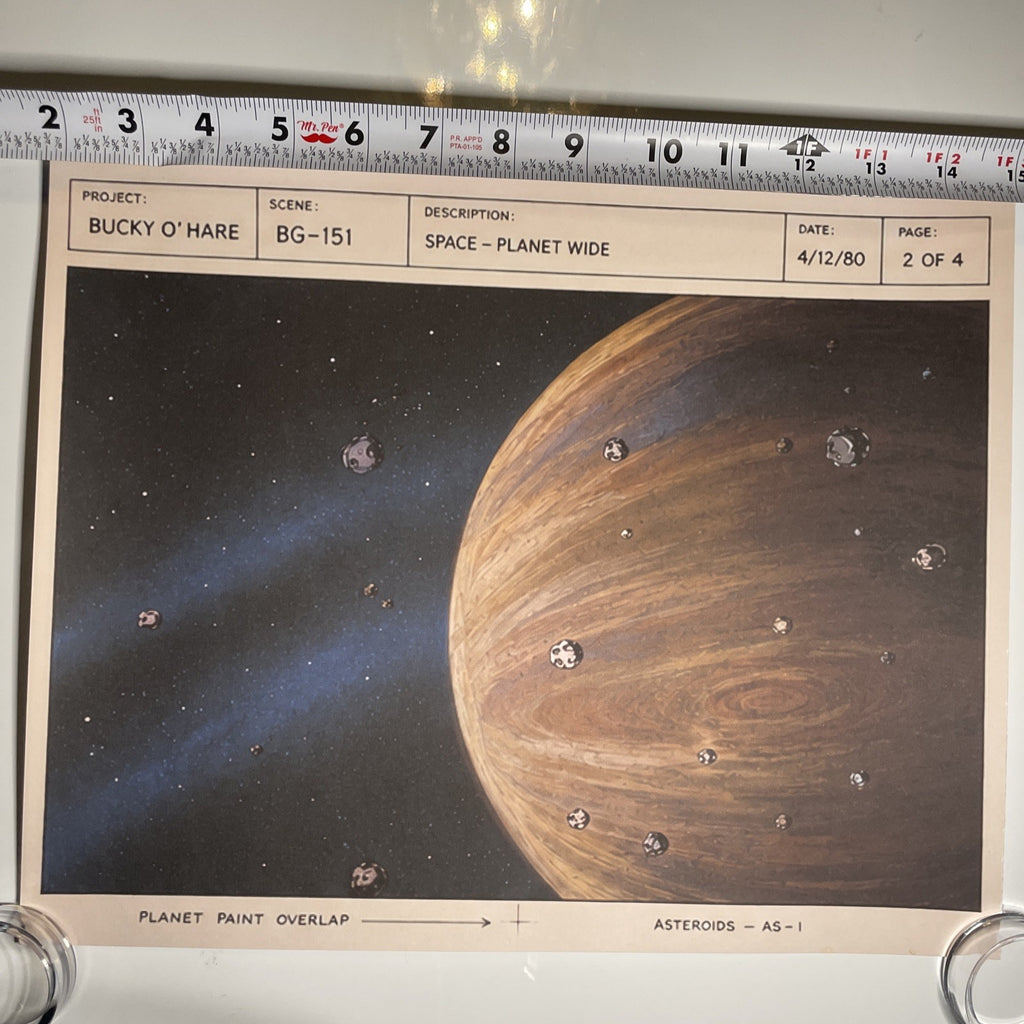
Task: Click the "BG-151" scene number
Action: click(x=314, y=235)
